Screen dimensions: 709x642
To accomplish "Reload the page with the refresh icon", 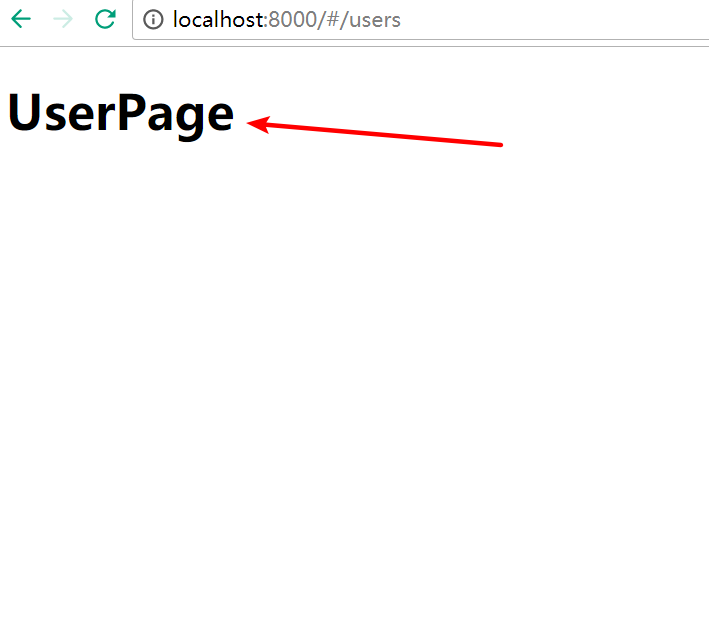I will (x=105, y=19).
